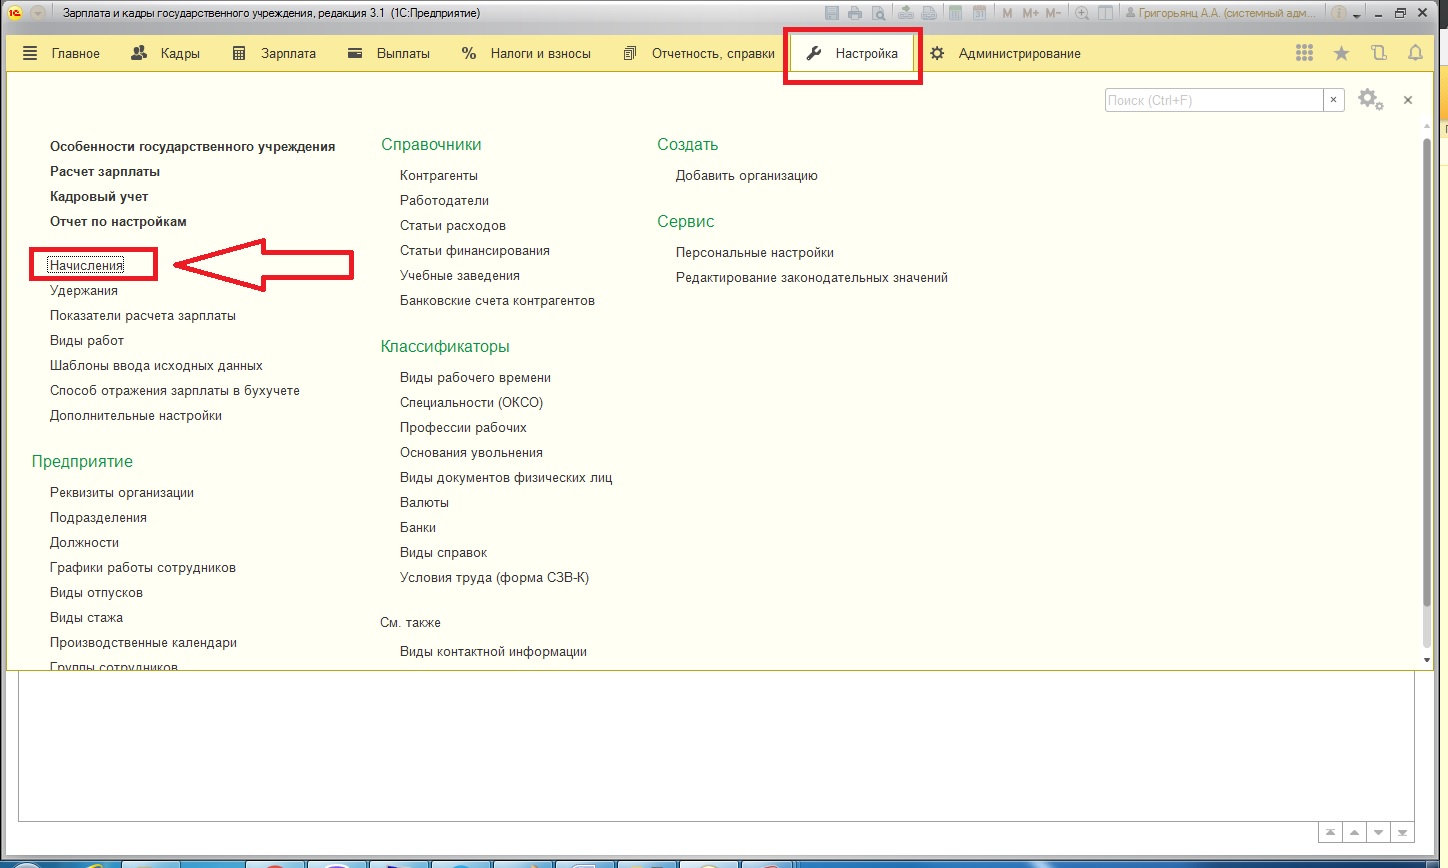Open the history scroll icon
The image size is (1448, 868).
[x=1379, y=54]
